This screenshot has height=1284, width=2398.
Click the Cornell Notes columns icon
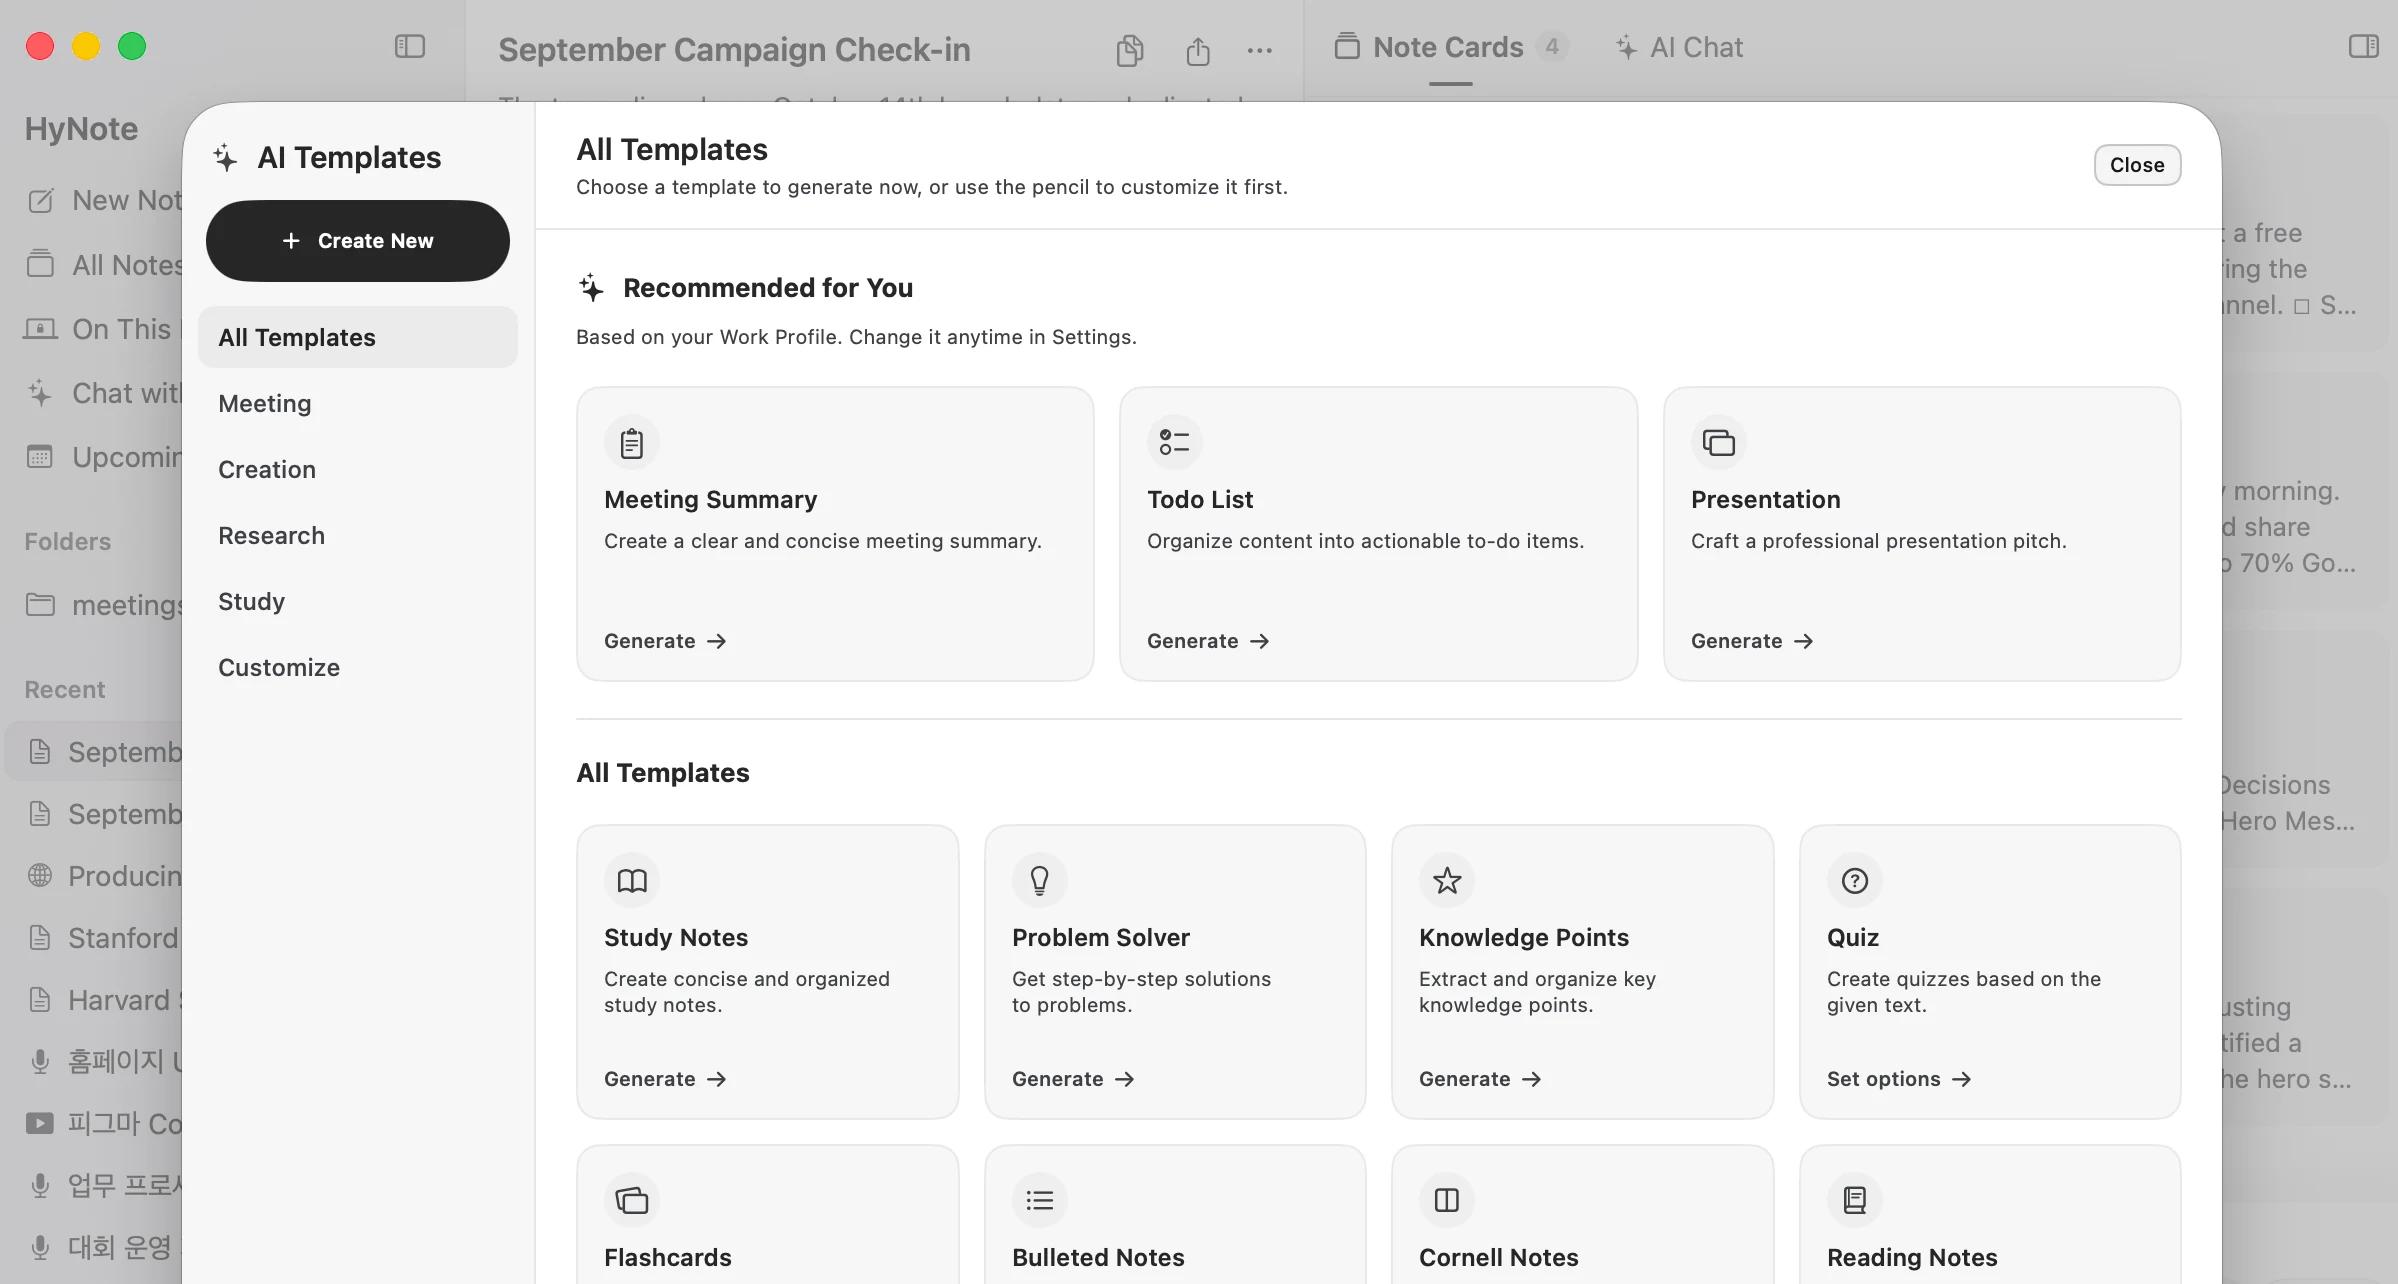coord(1447,1200)
